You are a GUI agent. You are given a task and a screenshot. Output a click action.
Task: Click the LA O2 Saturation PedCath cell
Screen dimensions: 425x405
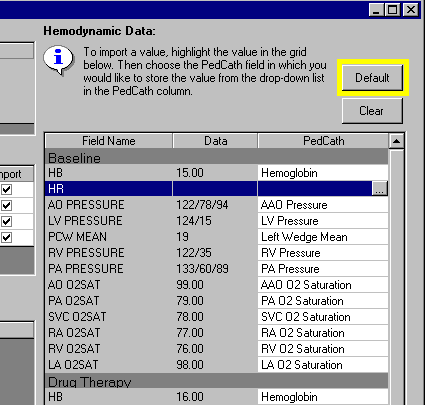point(323,365)
